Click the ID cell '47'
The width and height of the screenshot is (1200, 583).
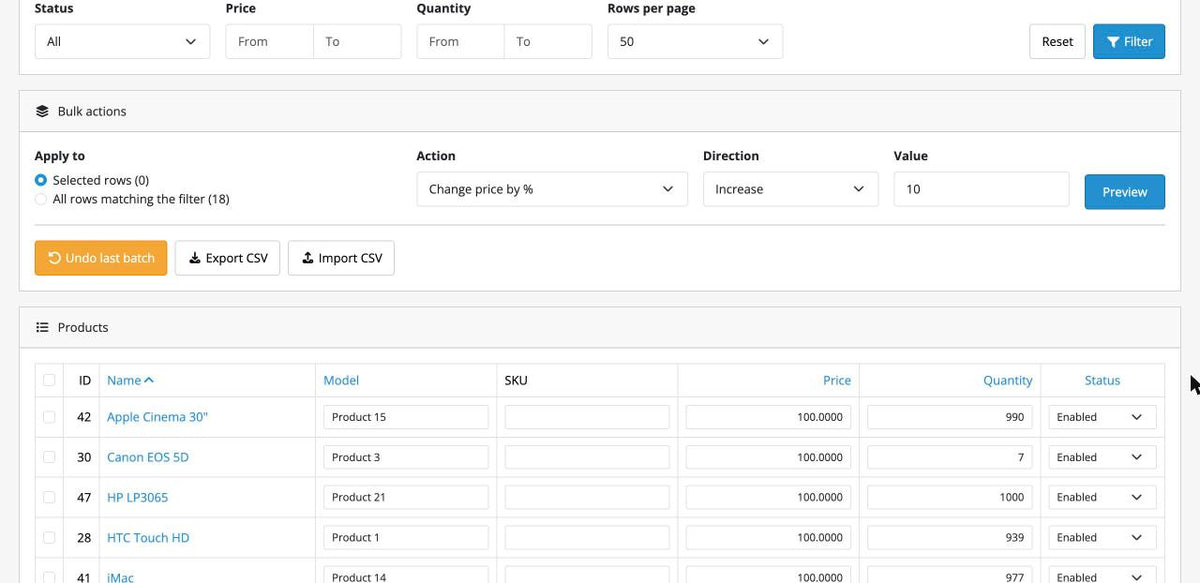pyautogui.click(x=84, y=497)
